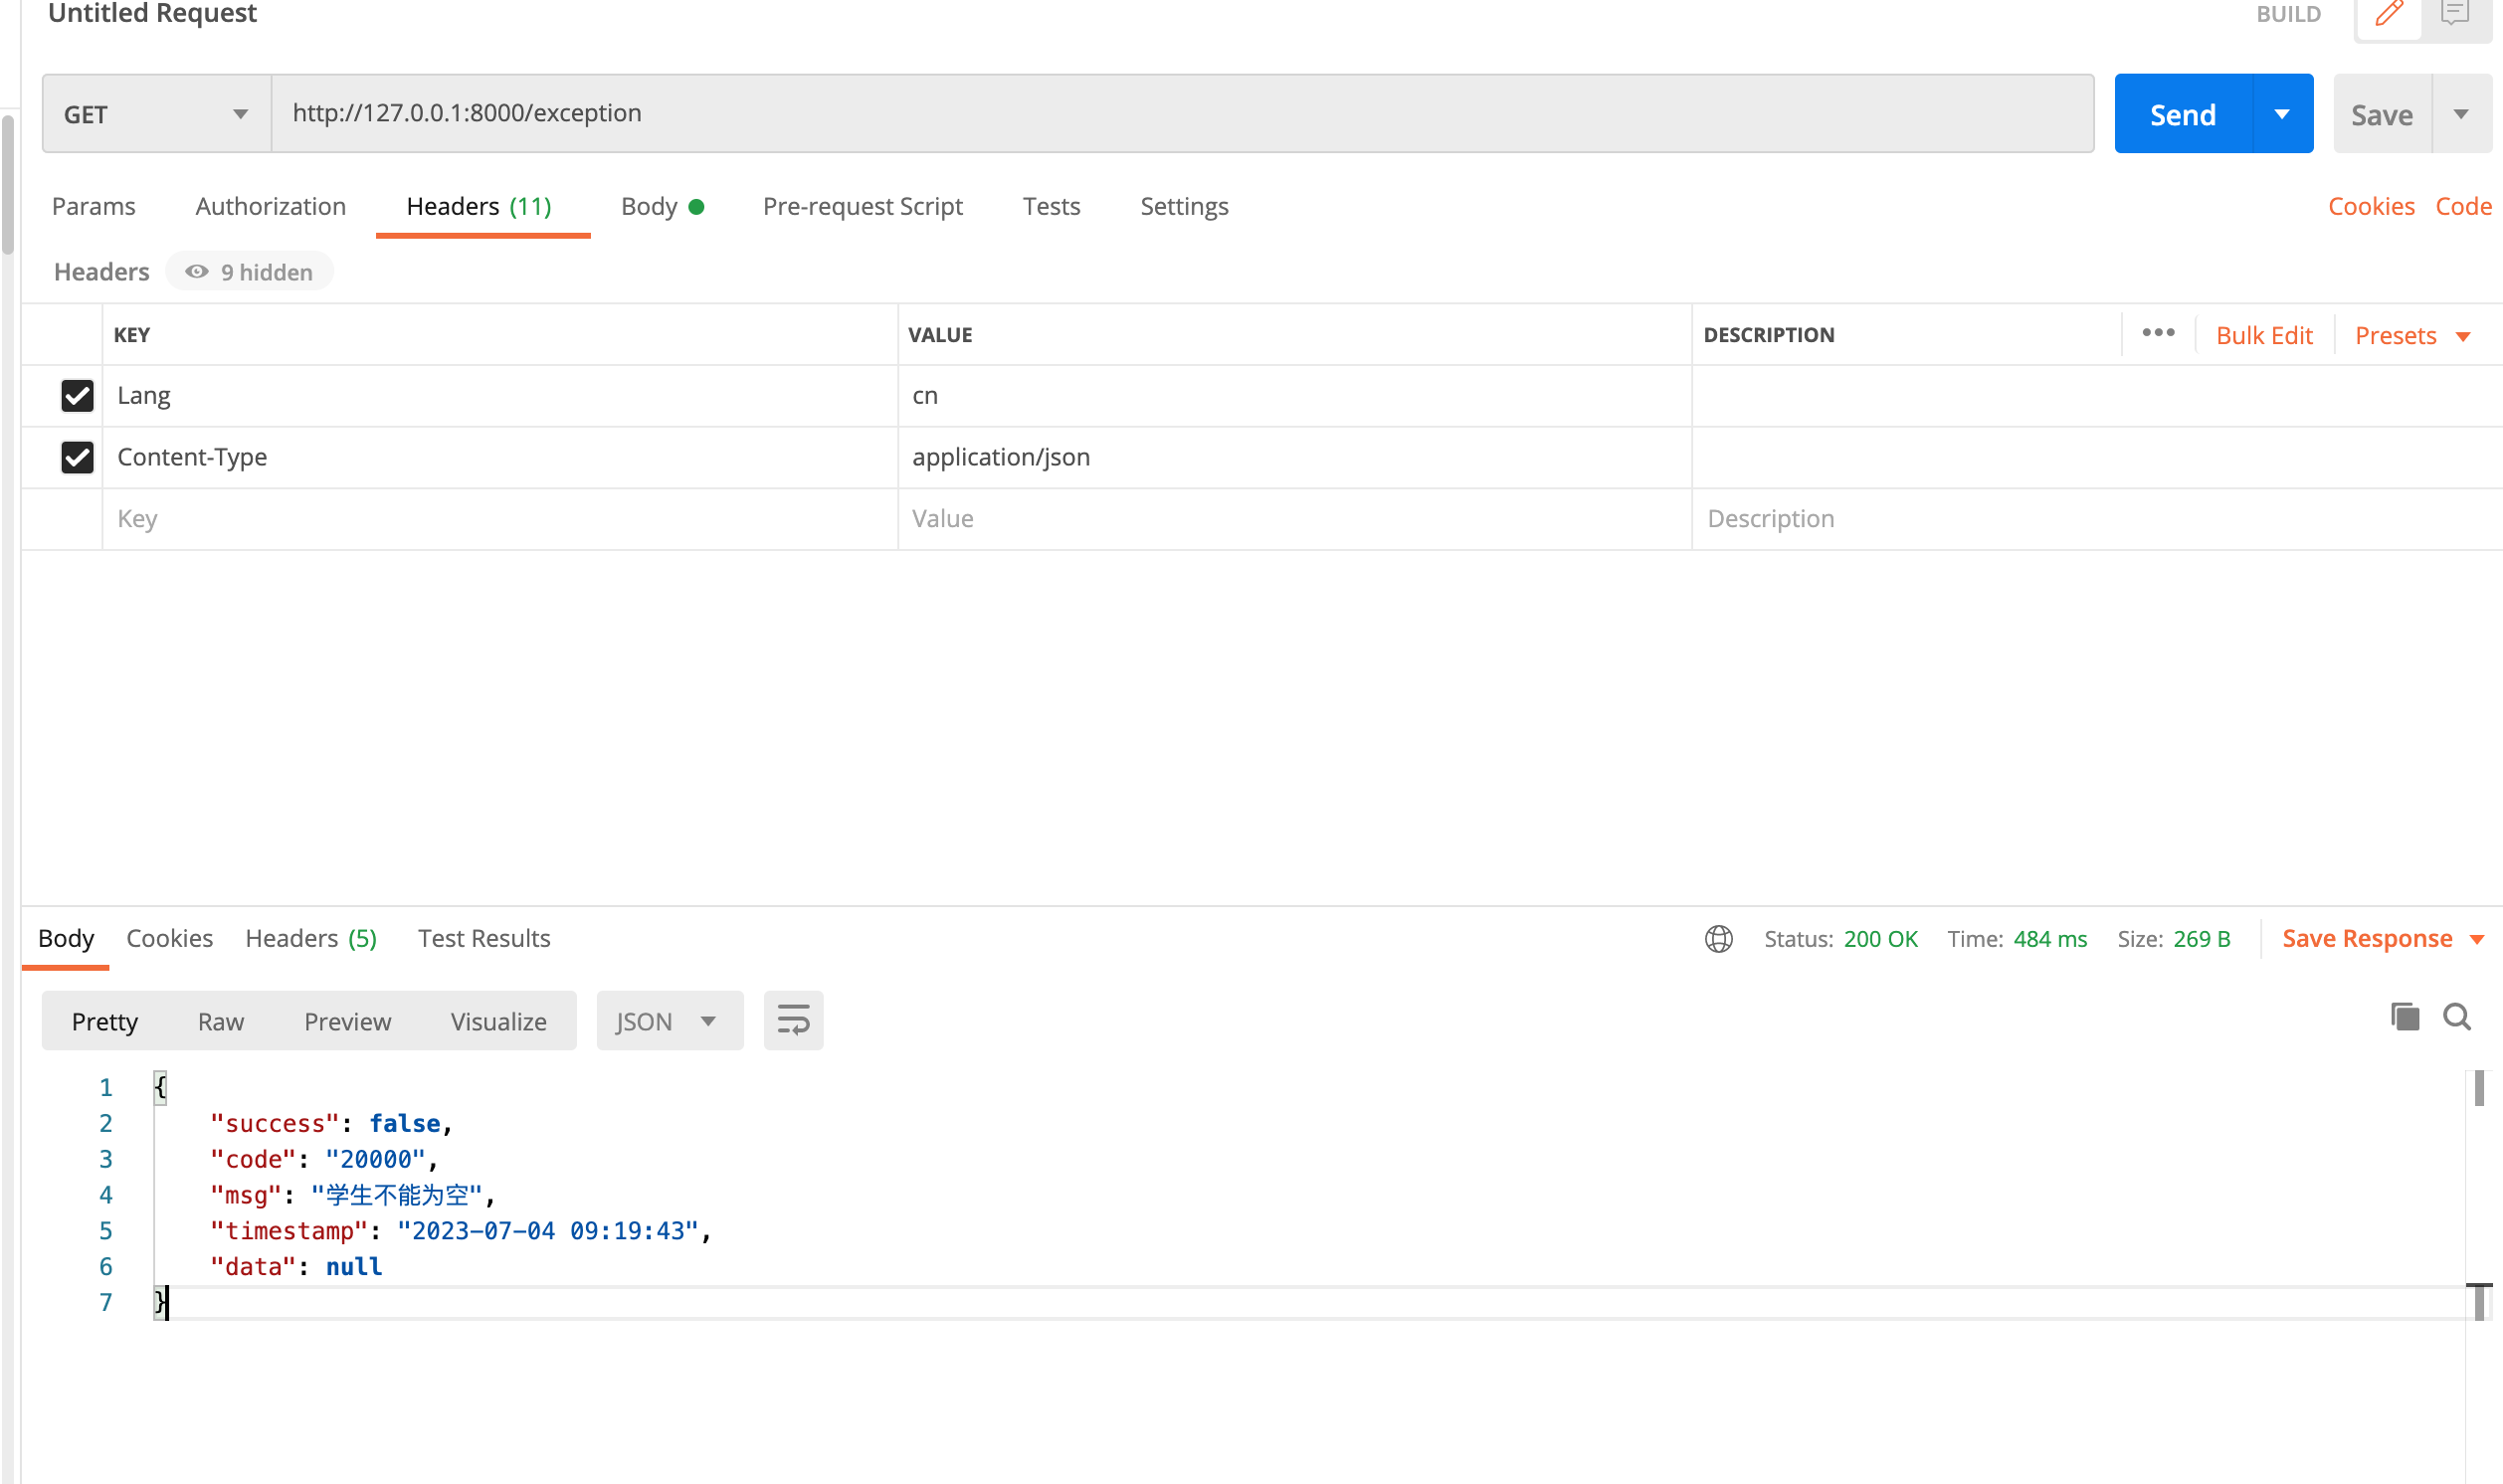The height and width of the screenshot is (1484, 2503).
Task: Open the GET method dropdown
Action: (x=156, y=114)
